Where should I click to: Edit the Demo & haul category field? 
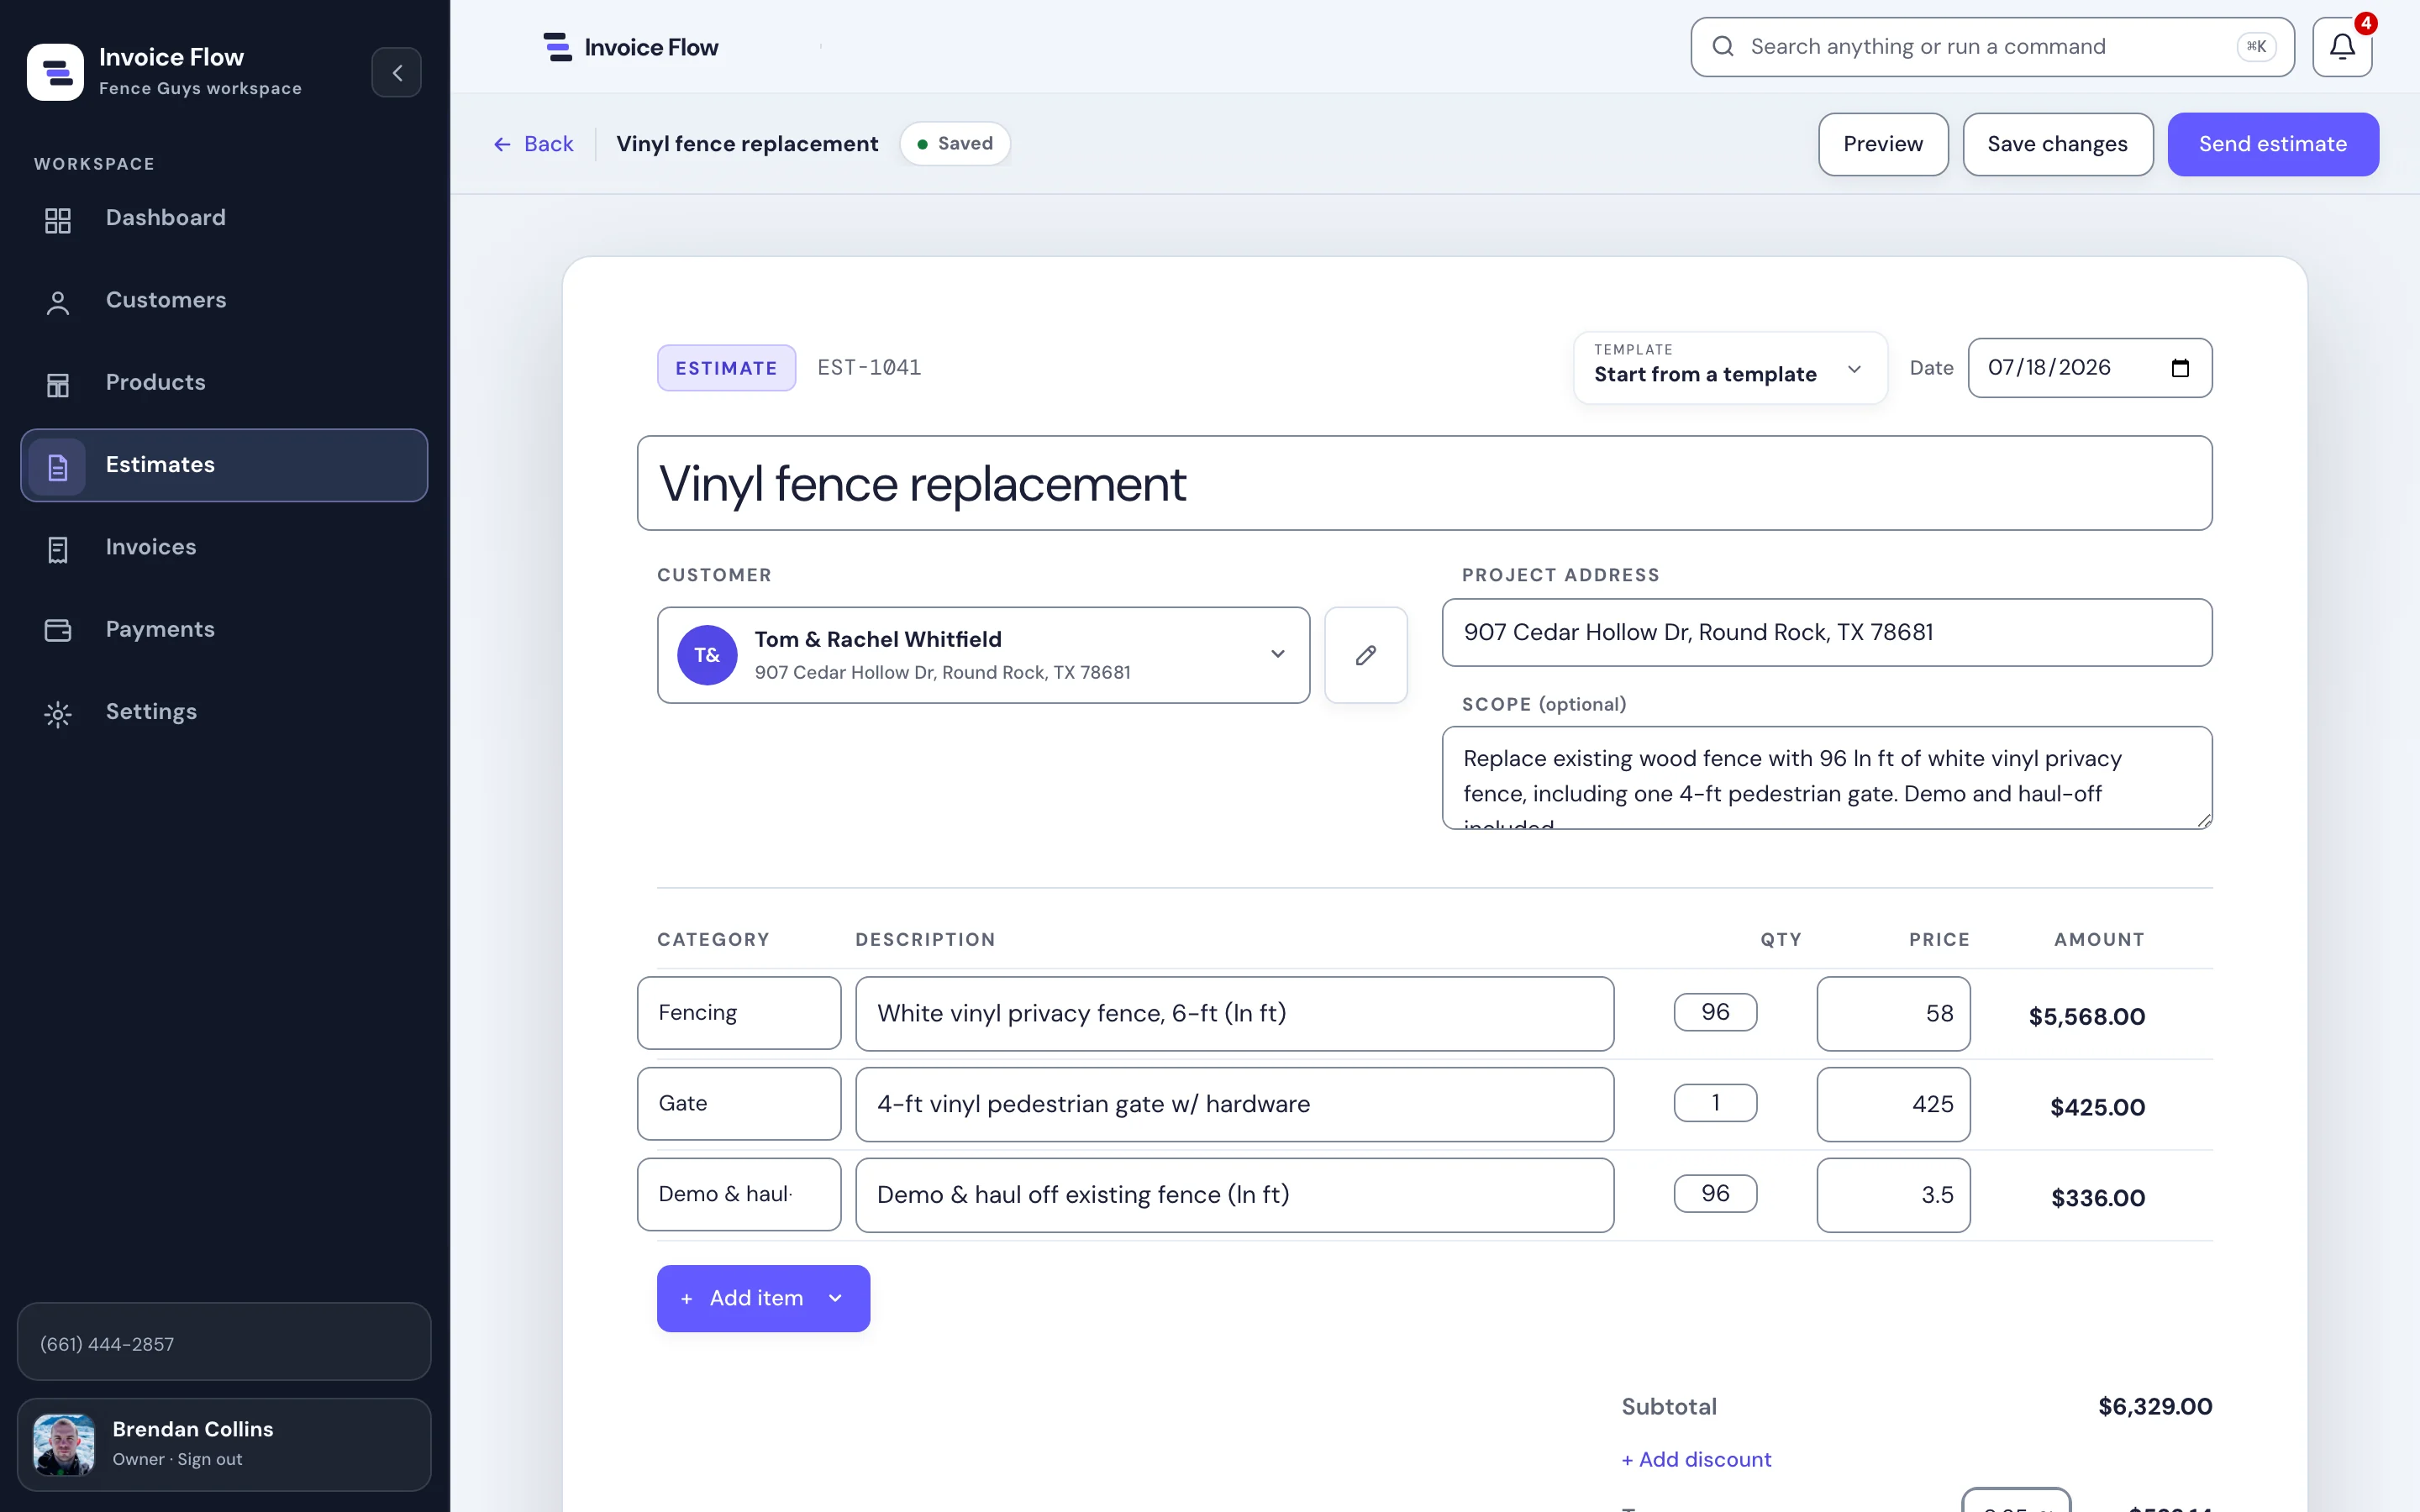(739, 1194)
